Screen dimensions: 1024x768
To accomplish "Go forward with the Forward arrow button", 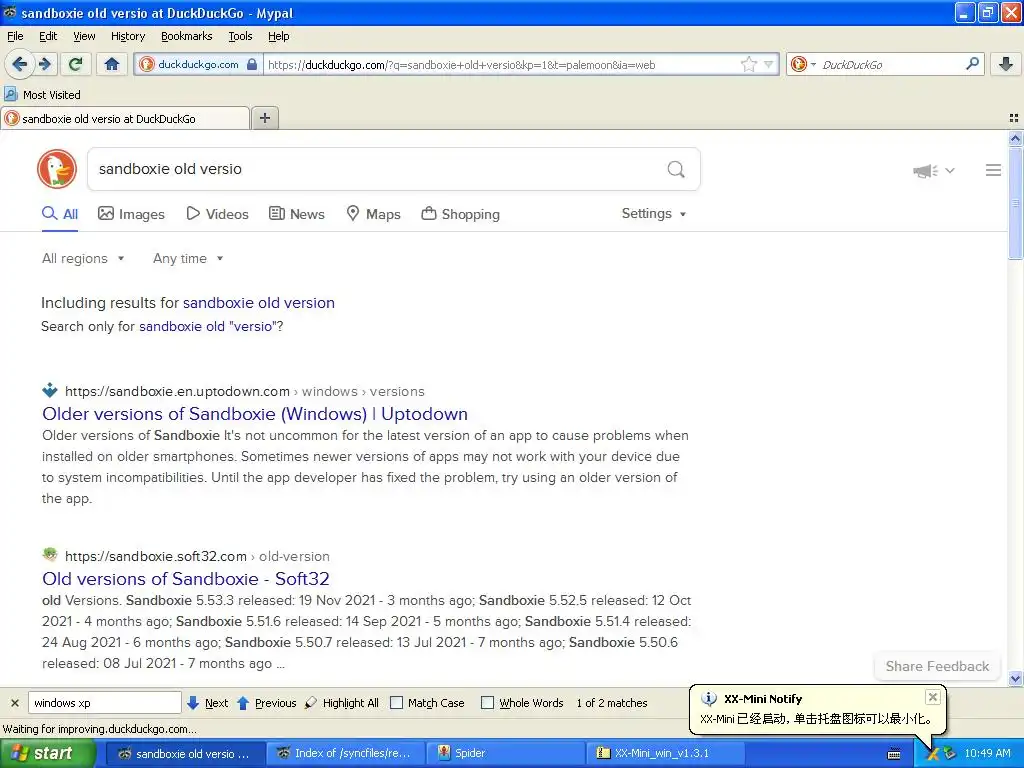I will pos(44,64).
